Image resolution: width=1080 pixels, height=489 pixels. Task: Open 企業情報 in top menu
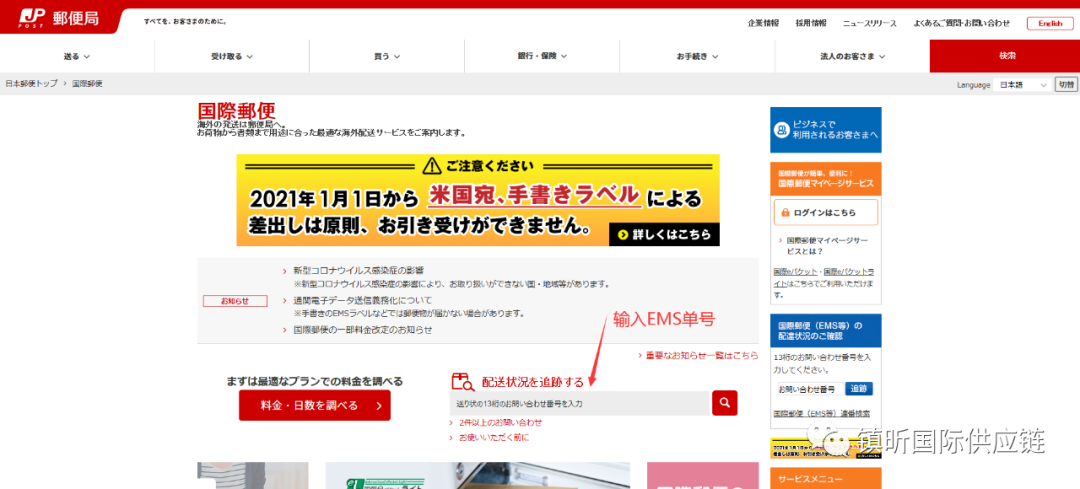(763, 23)
